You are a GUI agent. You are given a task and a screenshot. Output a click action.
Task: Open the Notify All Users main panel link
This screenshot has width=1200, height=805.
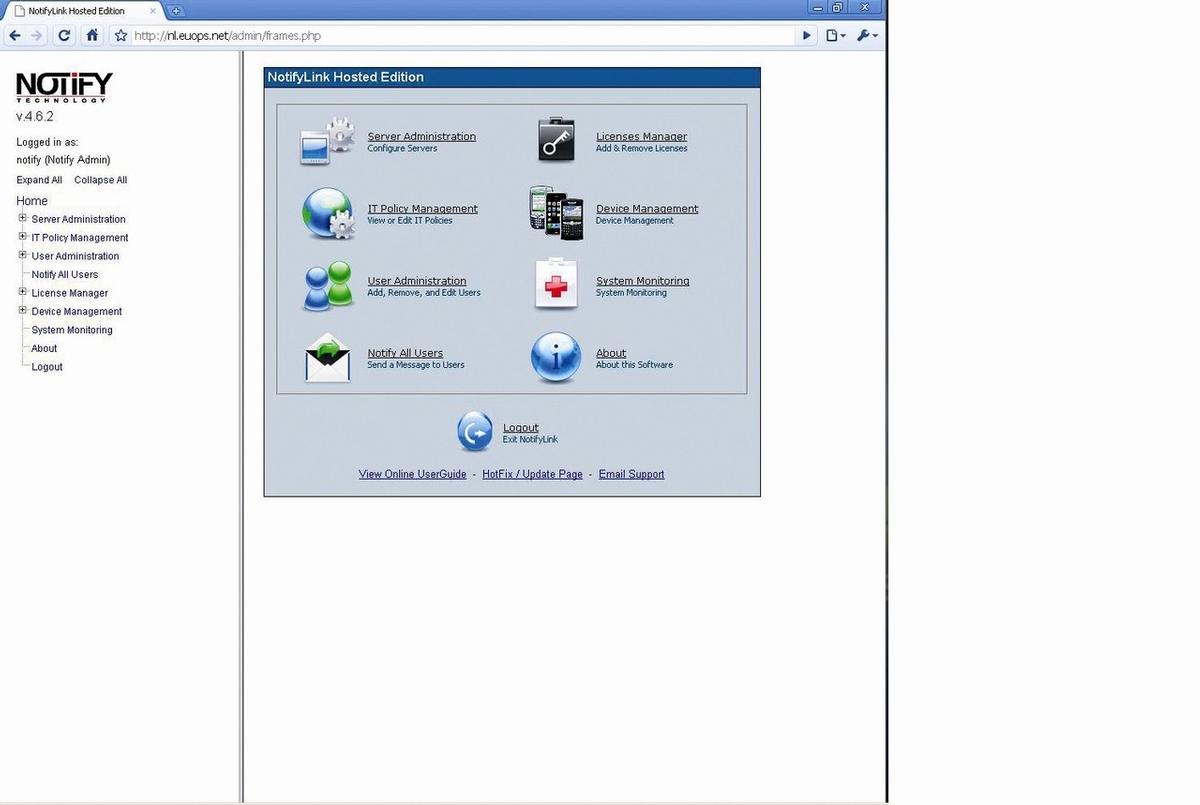405,353
